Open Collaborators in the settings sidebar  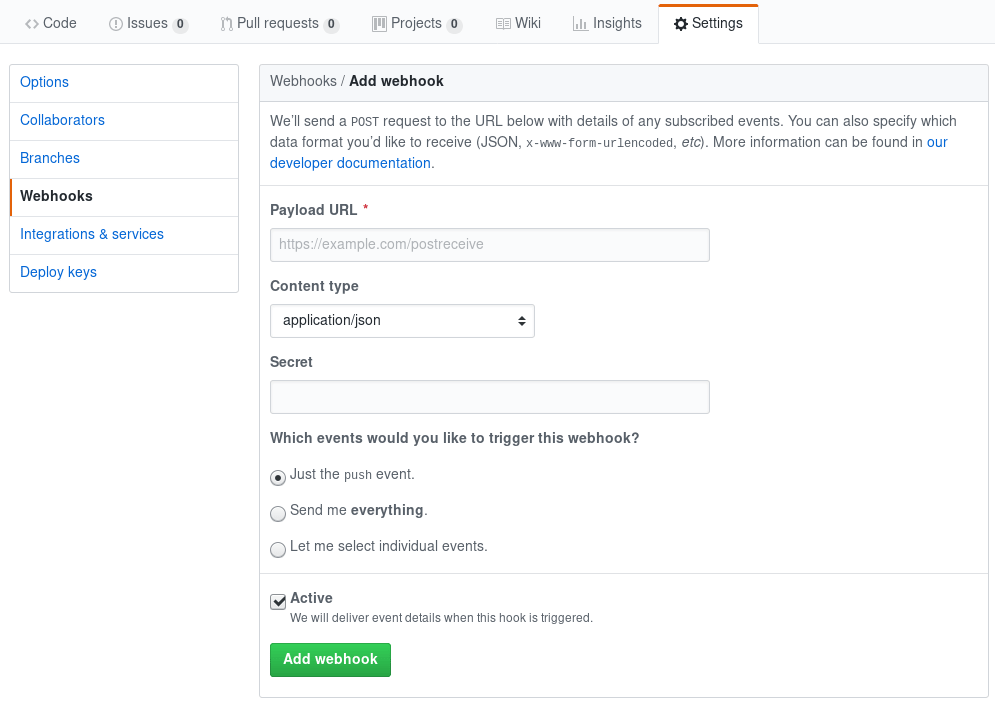pyautogui.click(x=62, y=120)
